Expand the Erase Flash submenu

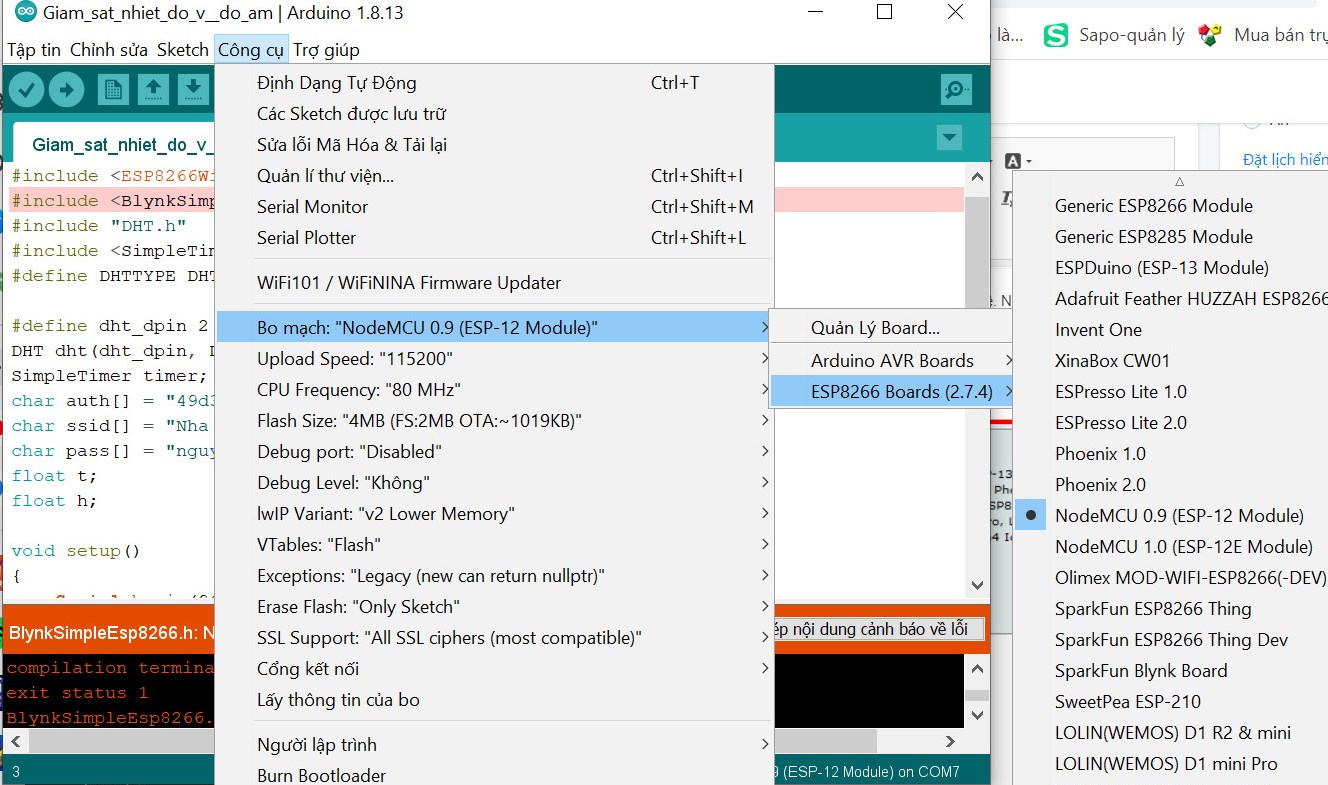pos(495,607)
